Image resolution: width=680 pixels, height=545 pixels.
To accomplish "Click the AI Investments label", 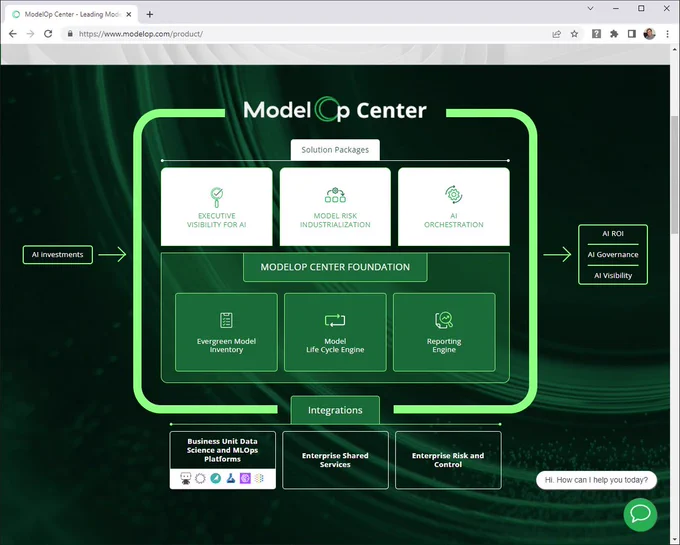I will click(58, 255).
